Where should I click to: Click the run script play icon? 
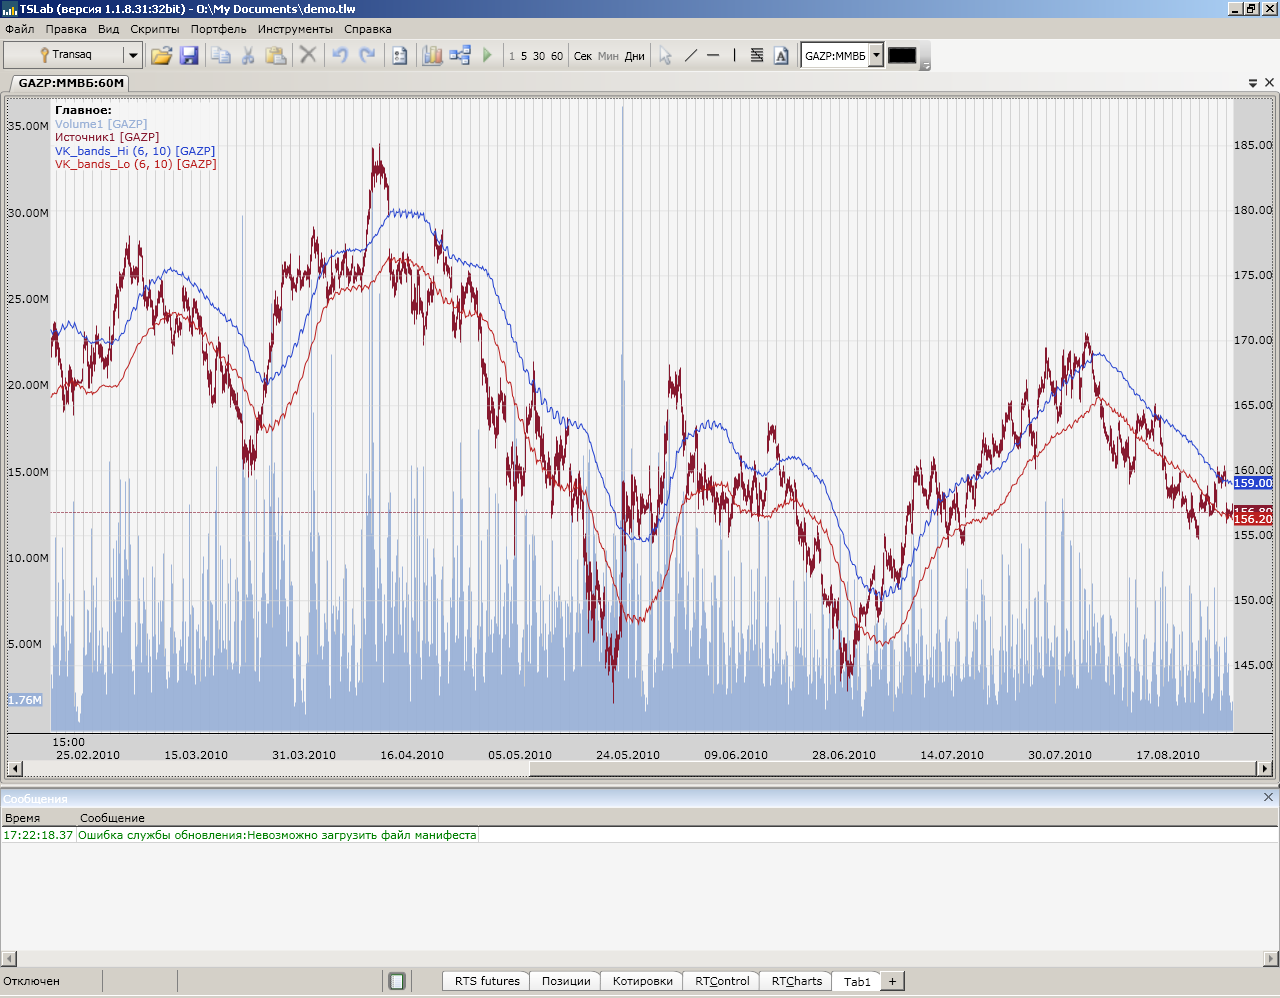pyautogui.click(x=487, y=56)
